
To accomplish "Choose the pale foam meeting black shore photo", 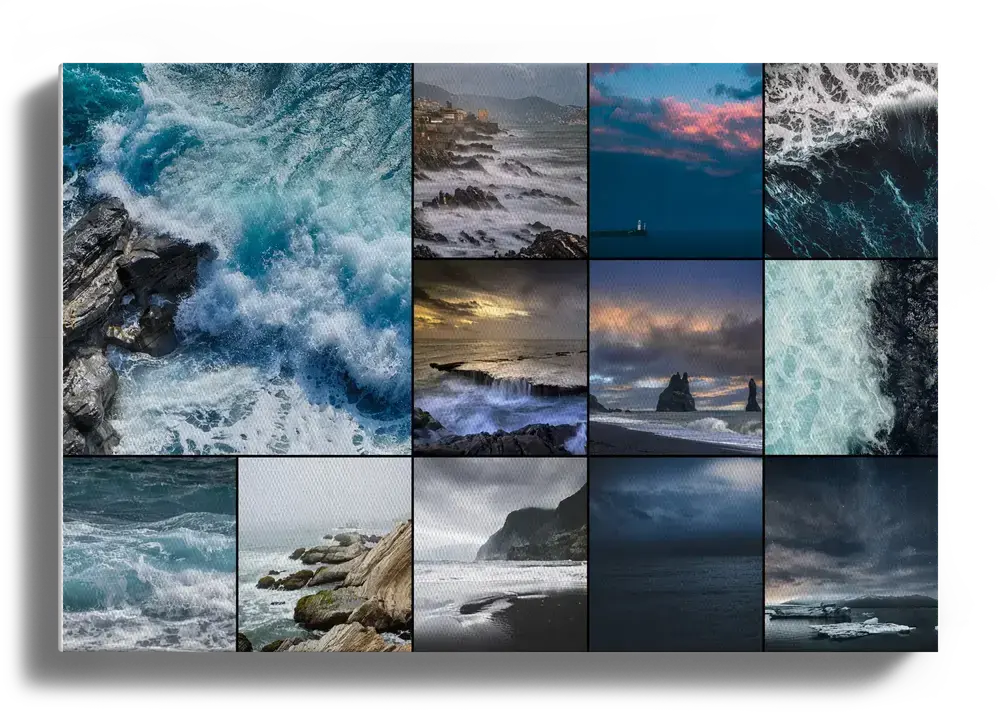I will (x=851, y=358).
